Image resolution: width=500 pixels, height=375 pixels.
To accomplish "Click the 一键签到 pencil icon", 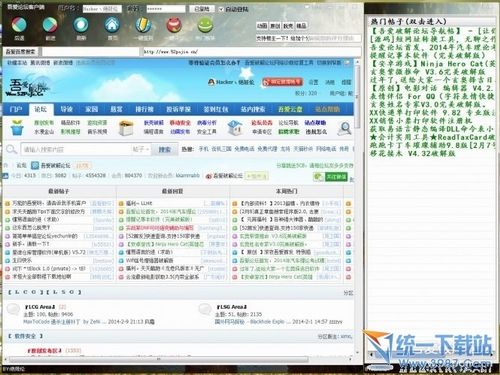I will tap(143, 24).
